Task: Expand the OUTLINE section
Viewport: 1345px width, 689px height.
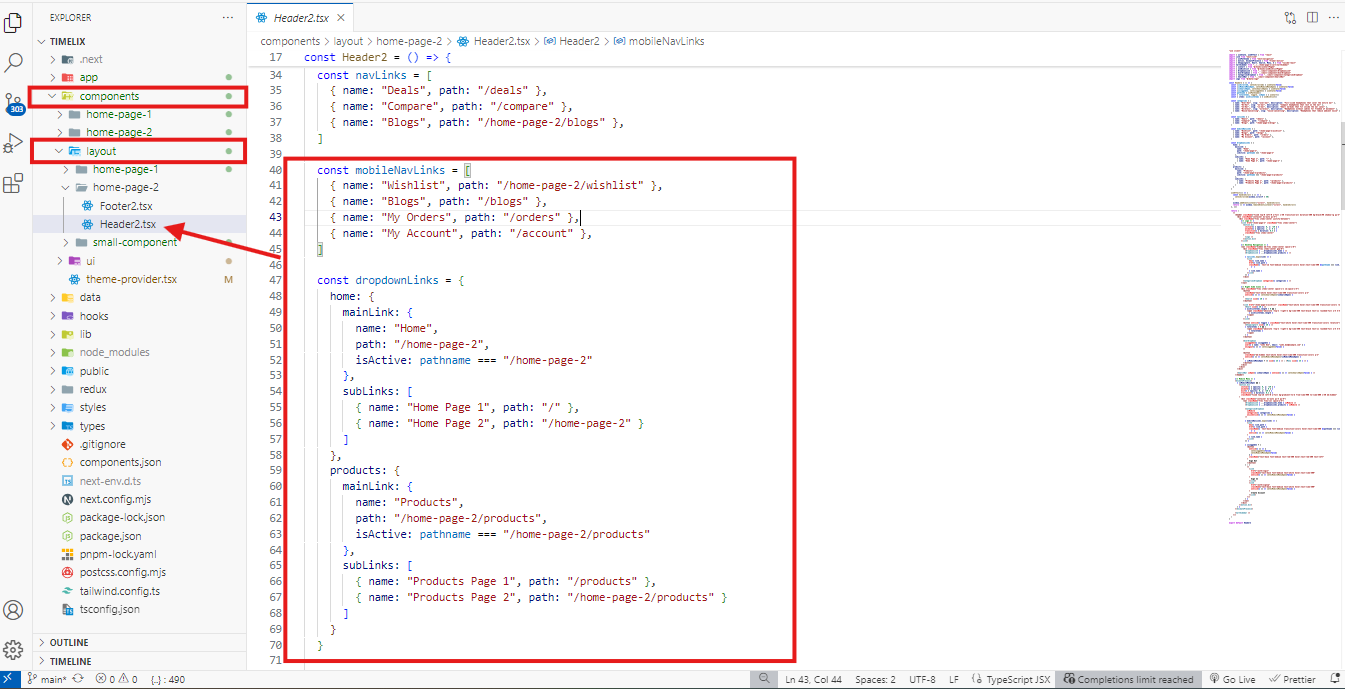Action: coord(139,643)
